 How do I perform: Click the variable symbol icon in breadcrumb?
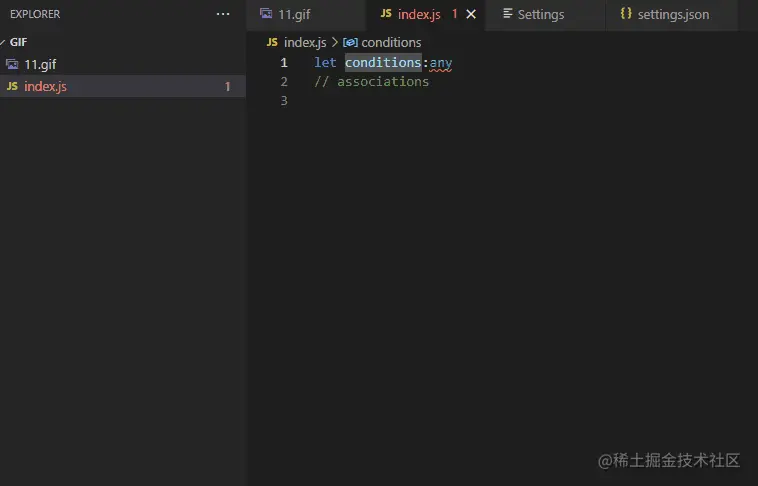click(350, 43)
